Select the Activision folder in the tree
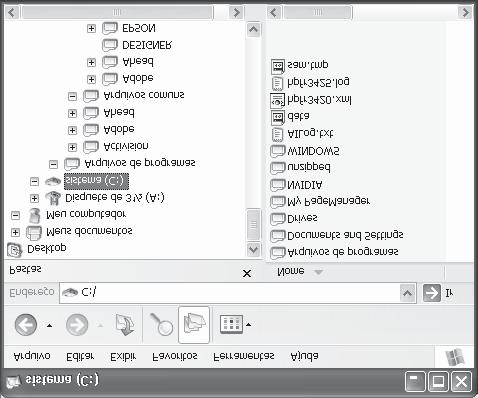 [126, 146]
